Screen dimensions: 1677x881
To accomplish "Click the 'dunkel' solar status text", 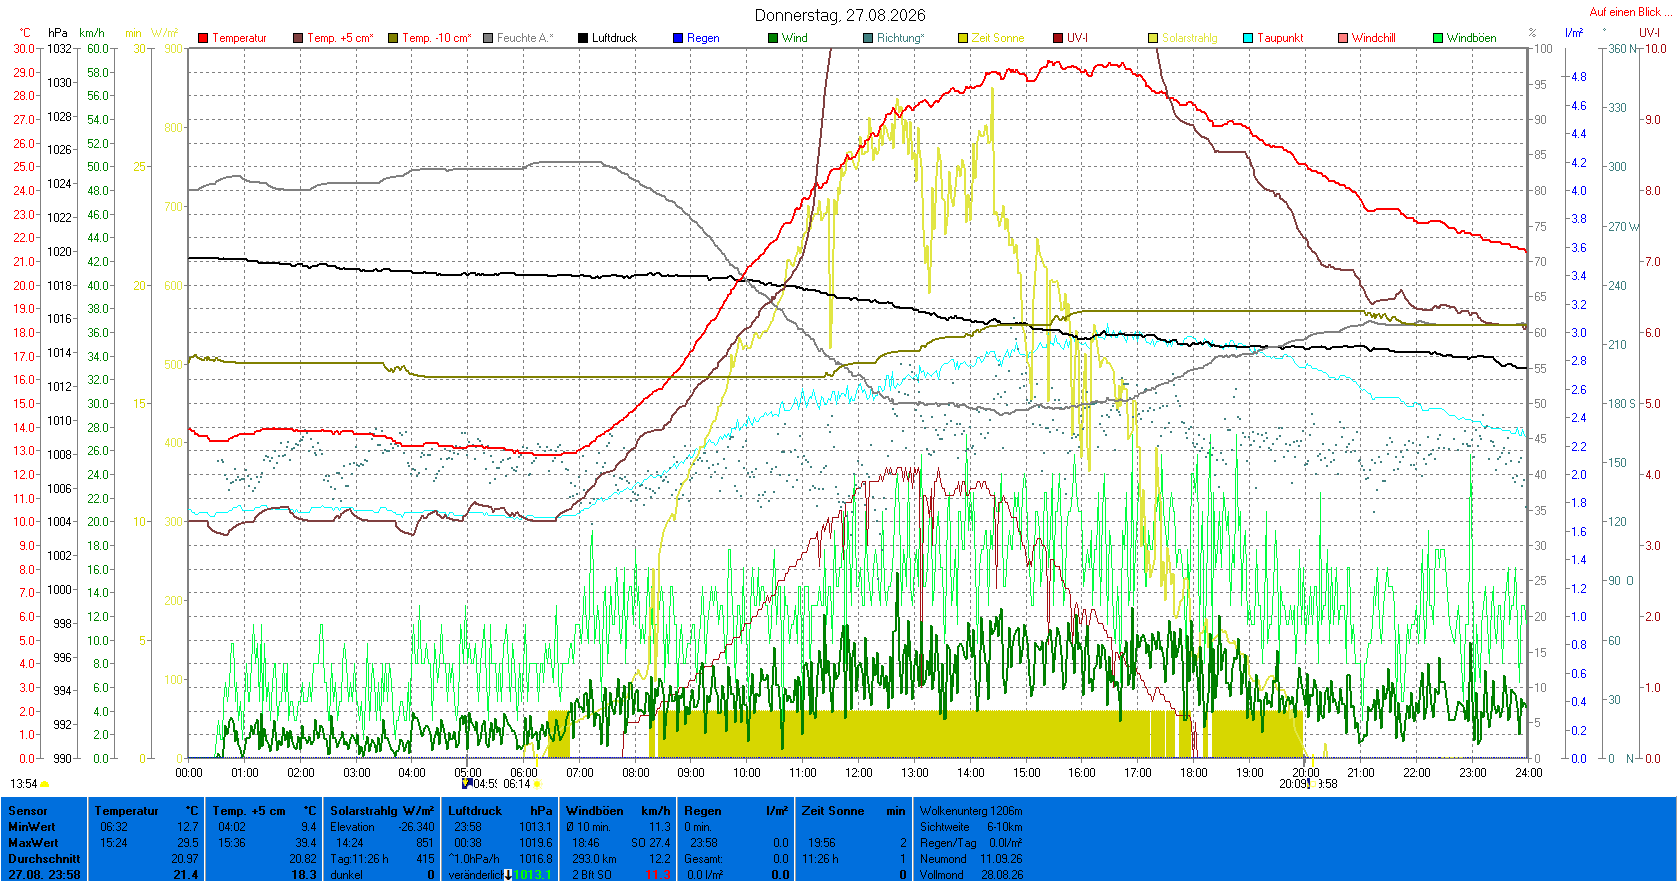I will tap(346, 875).
